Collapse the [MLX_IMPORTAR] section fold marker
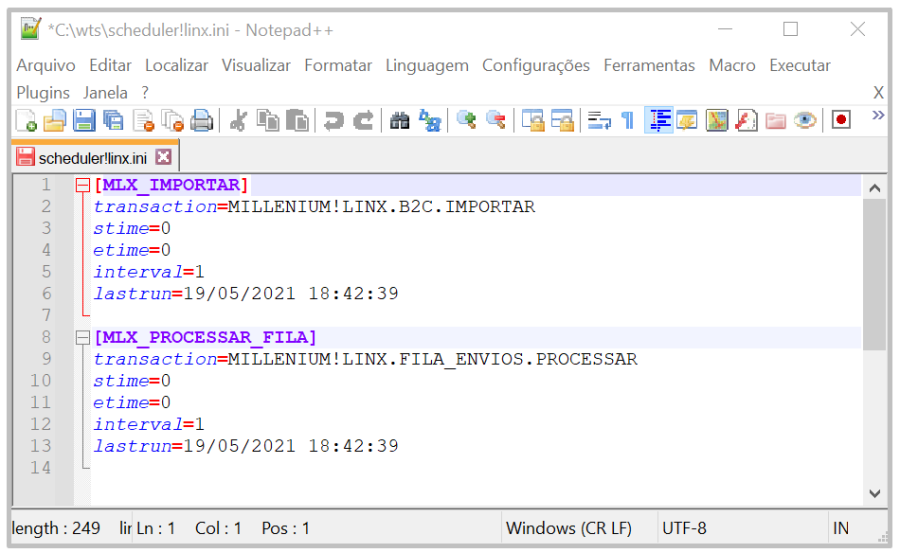The image size is (900, 553). pos(83,185)
